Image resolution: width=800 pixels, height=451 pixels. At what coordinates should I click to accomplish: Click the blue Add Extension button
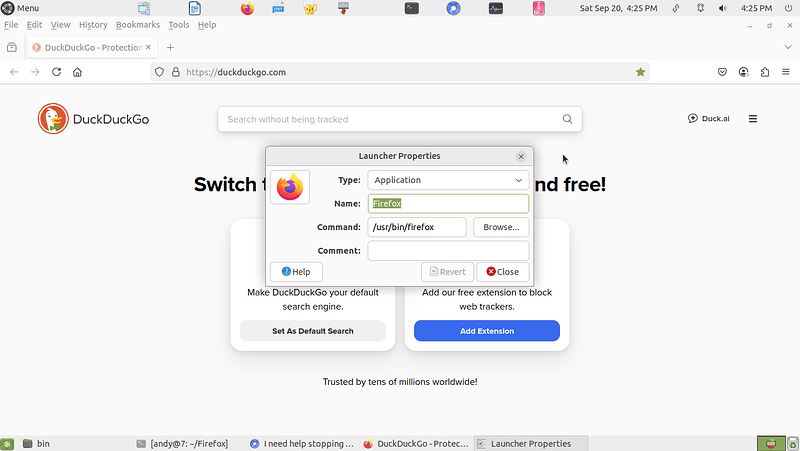pyautogui.click(x=487, y=331)
